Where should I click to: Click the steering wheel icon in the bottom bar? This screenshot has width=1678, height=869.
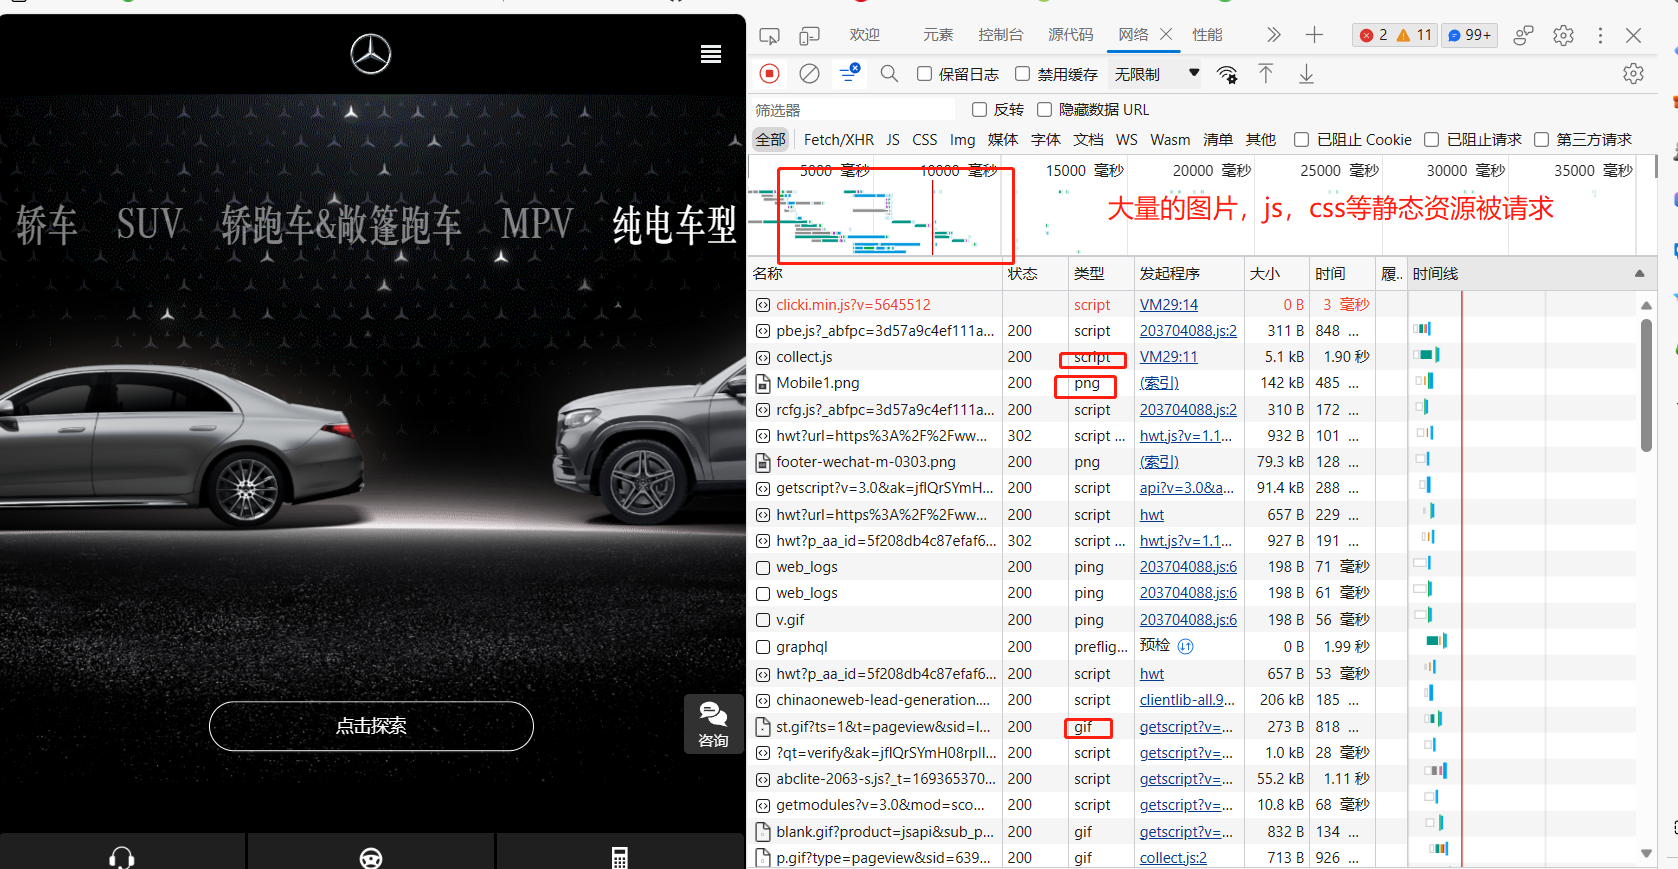pyautogui.click(x=371, y=858)
